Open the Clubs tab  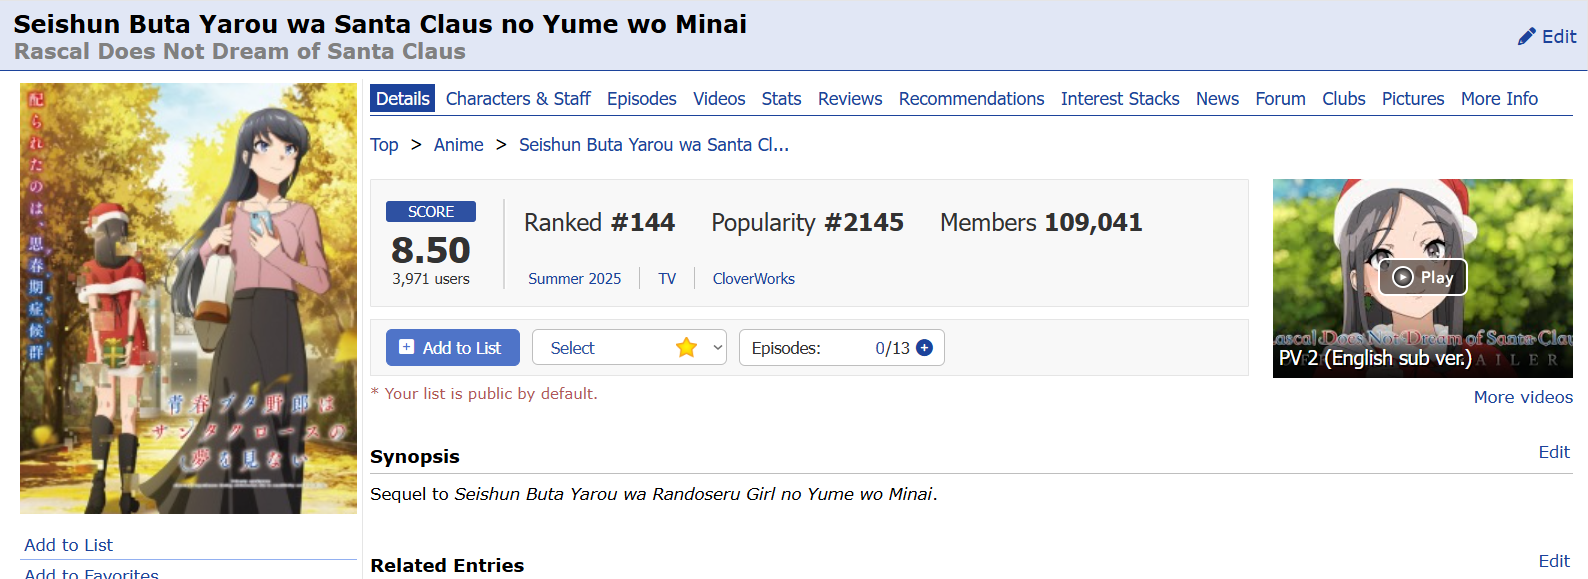(1343, 99)
